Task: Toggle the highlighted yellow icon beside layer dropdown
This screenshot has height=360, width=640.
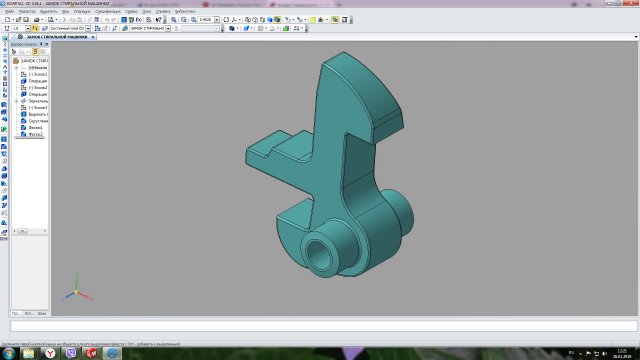Action: pyautogui.click(x=35, y=28)
